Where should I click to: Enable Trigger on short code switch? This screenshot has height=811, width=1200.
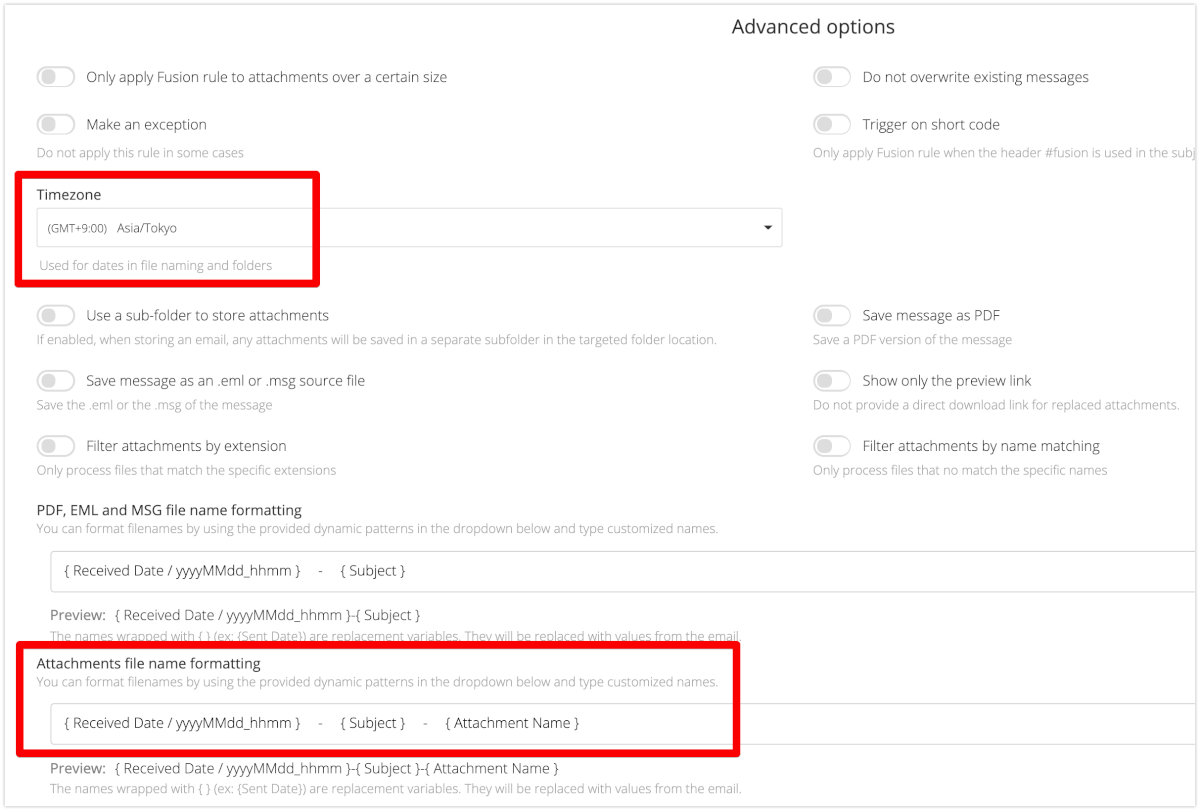832,124
